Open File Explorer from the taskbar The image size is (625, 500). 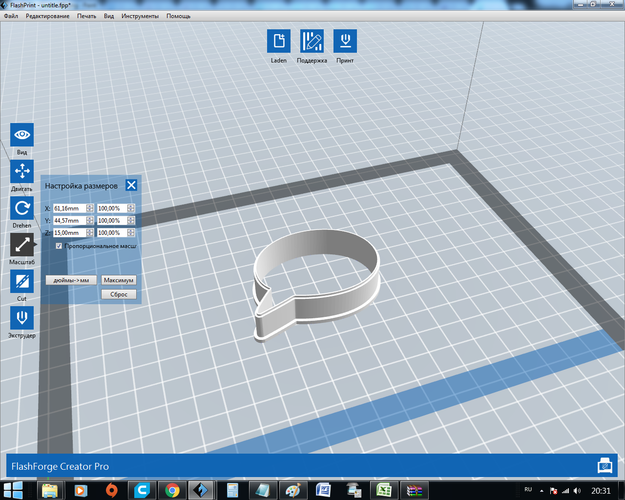pyautogui.click(x=50, y=490)
